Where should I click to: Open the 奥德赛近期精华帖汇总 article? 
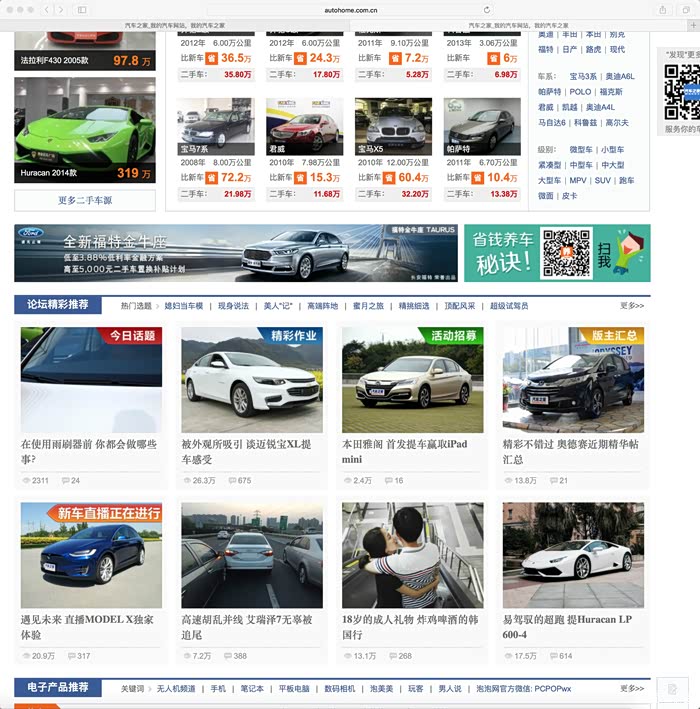[x=571, y=451]
